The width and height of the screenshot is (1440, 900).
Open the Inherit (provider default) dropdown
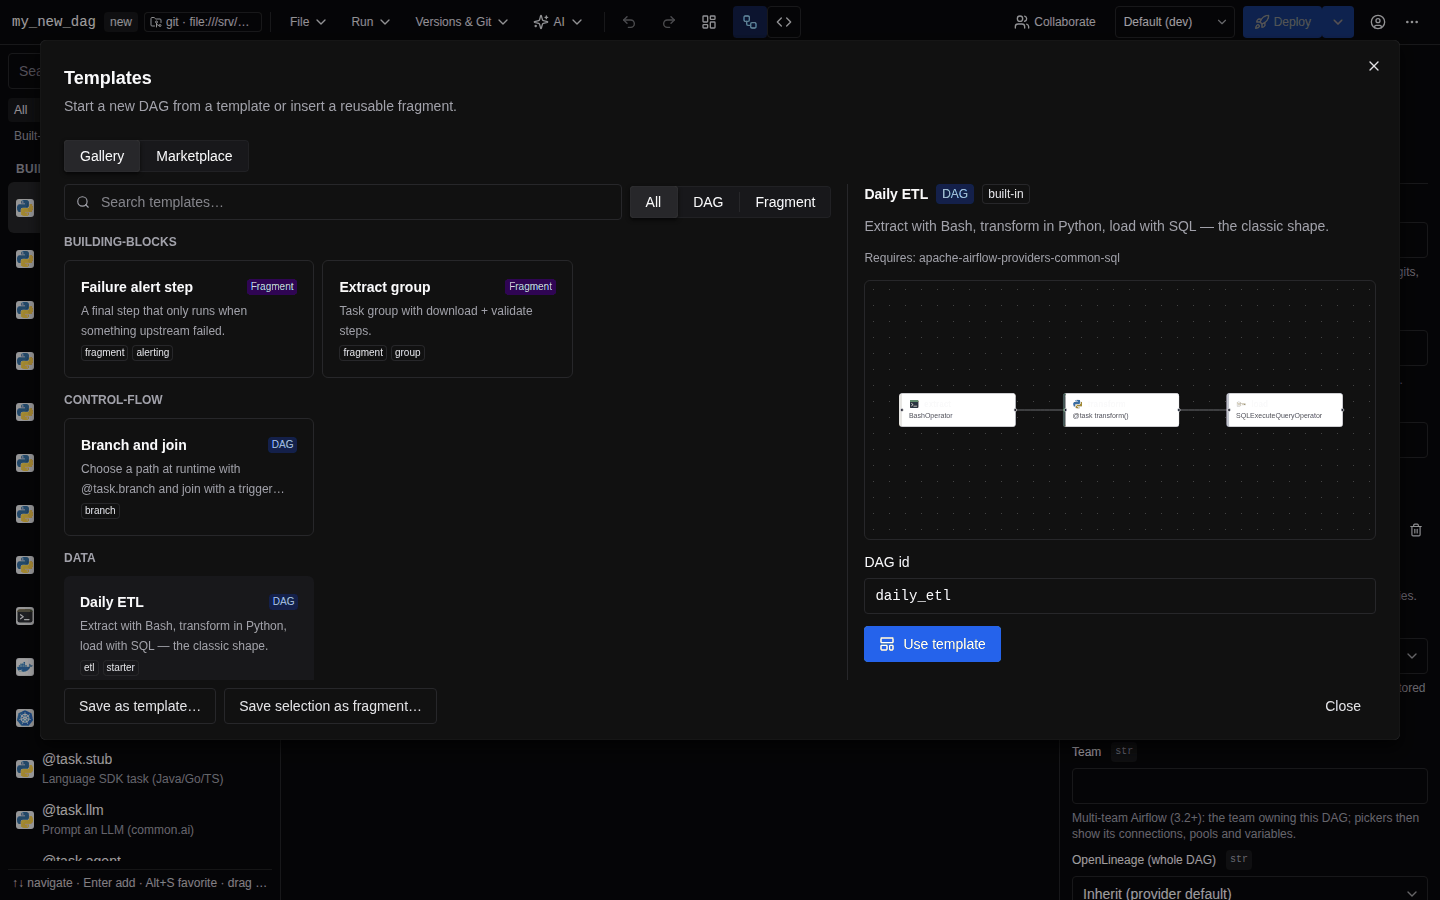point(1250,893)
